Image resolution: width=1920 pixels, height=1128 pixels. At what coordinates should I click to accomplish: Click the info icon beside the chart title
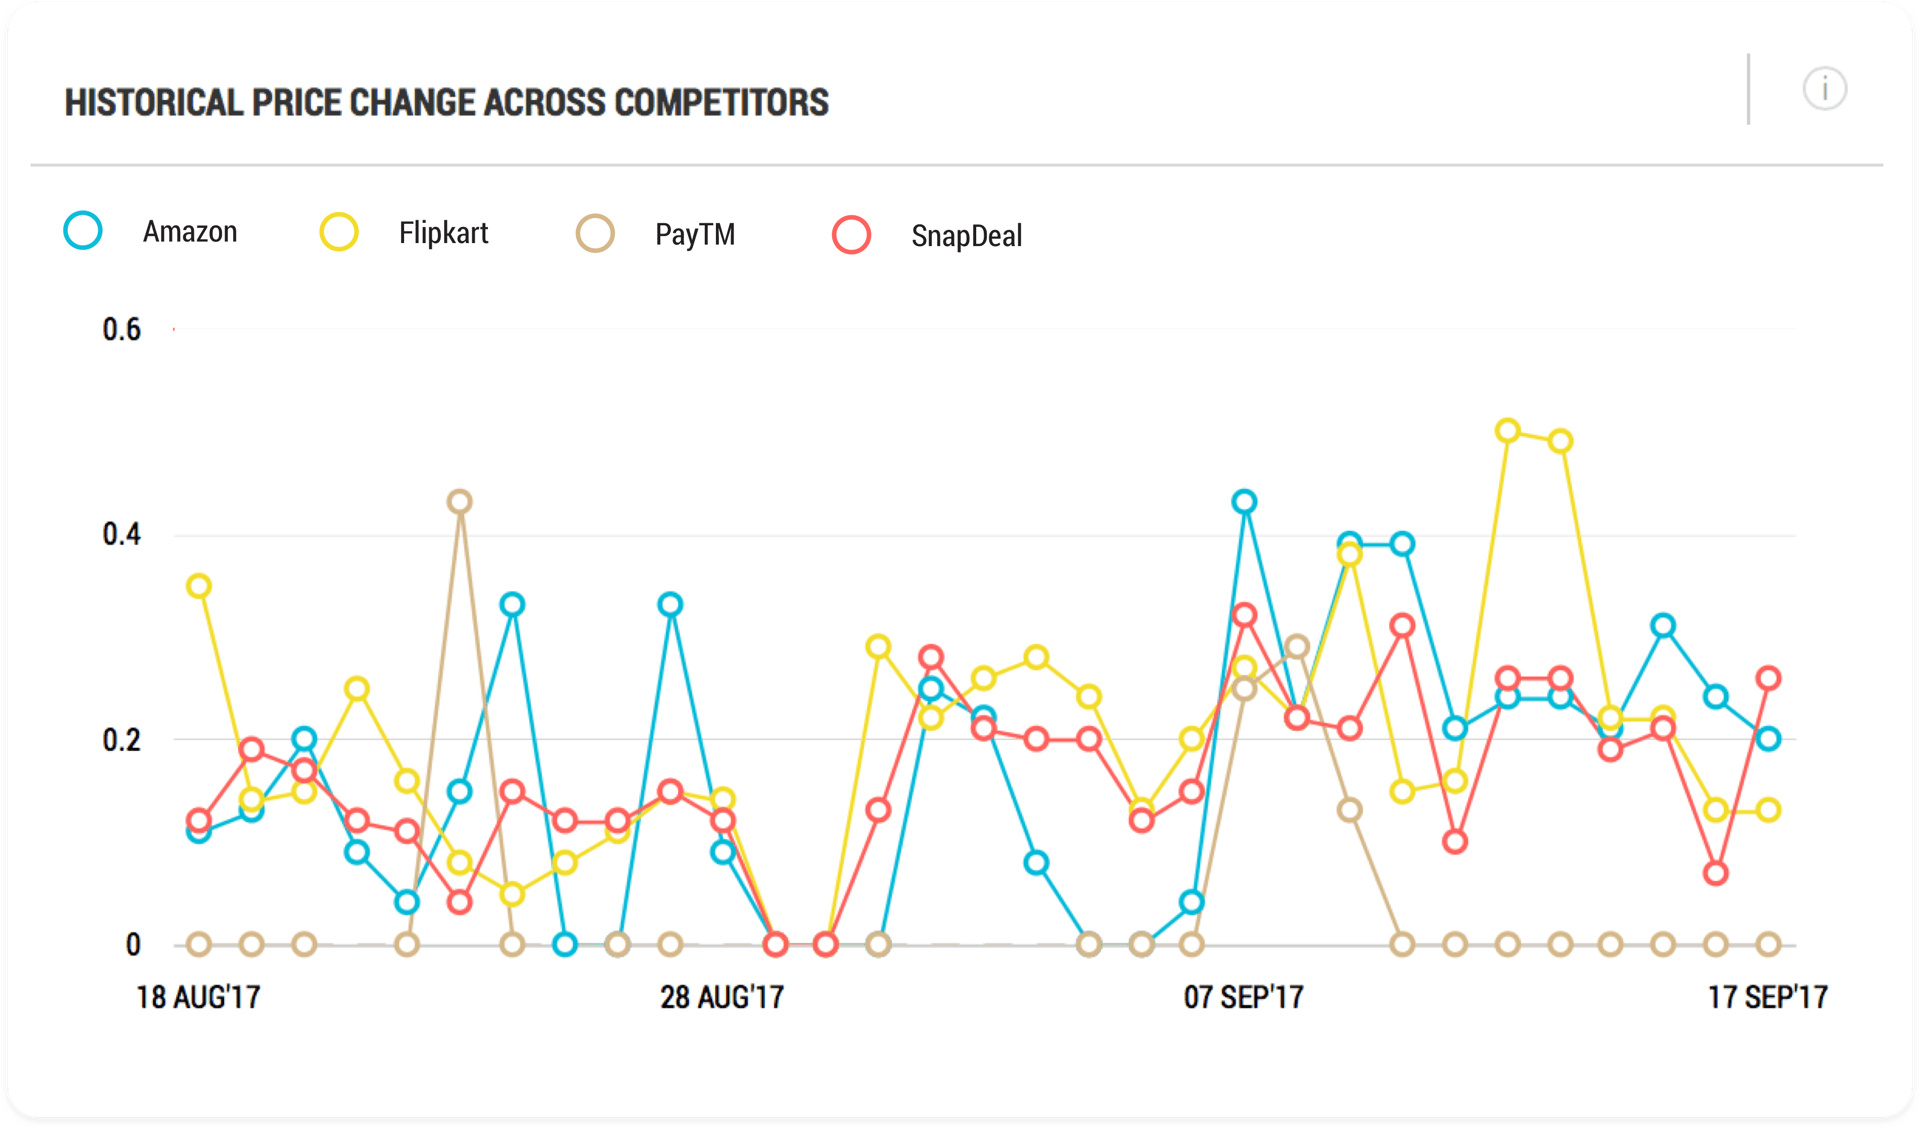point(1824,89)
